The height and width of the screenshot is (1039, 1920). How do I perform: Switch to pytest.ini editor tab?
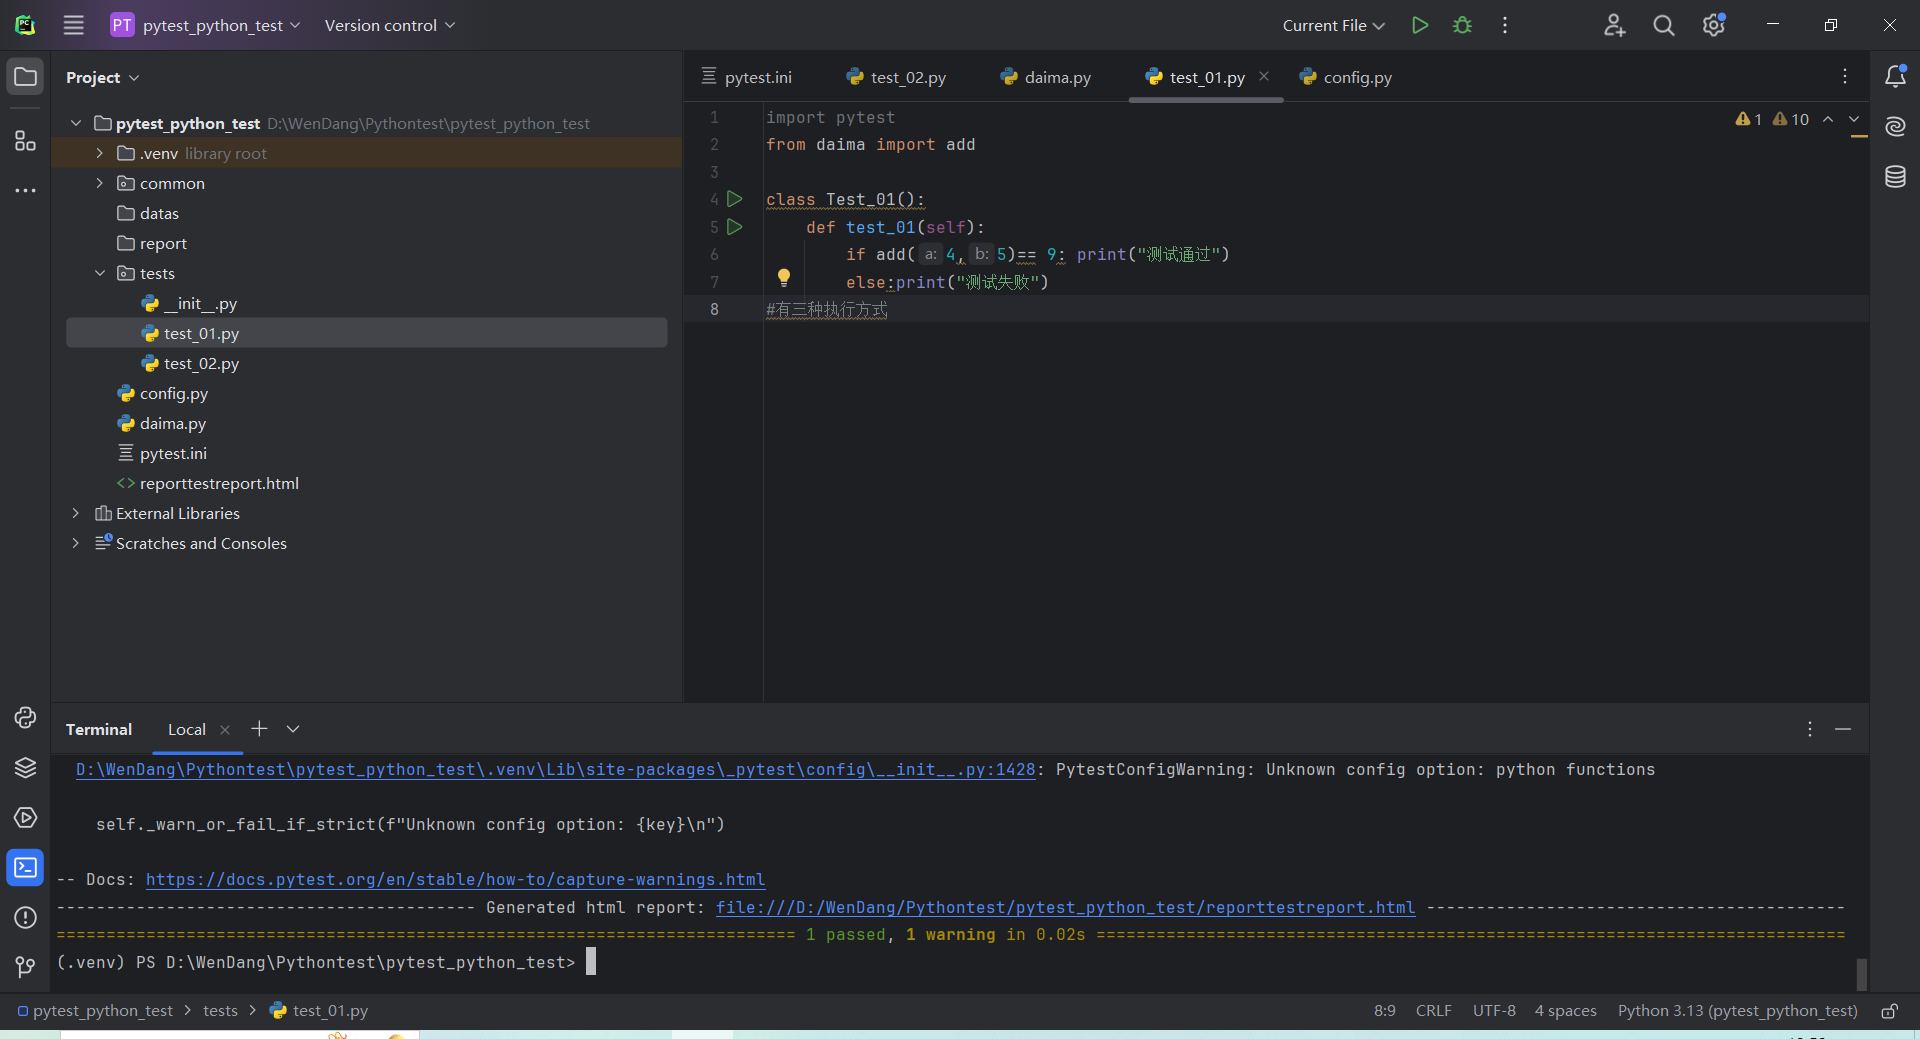click(747, 77)
